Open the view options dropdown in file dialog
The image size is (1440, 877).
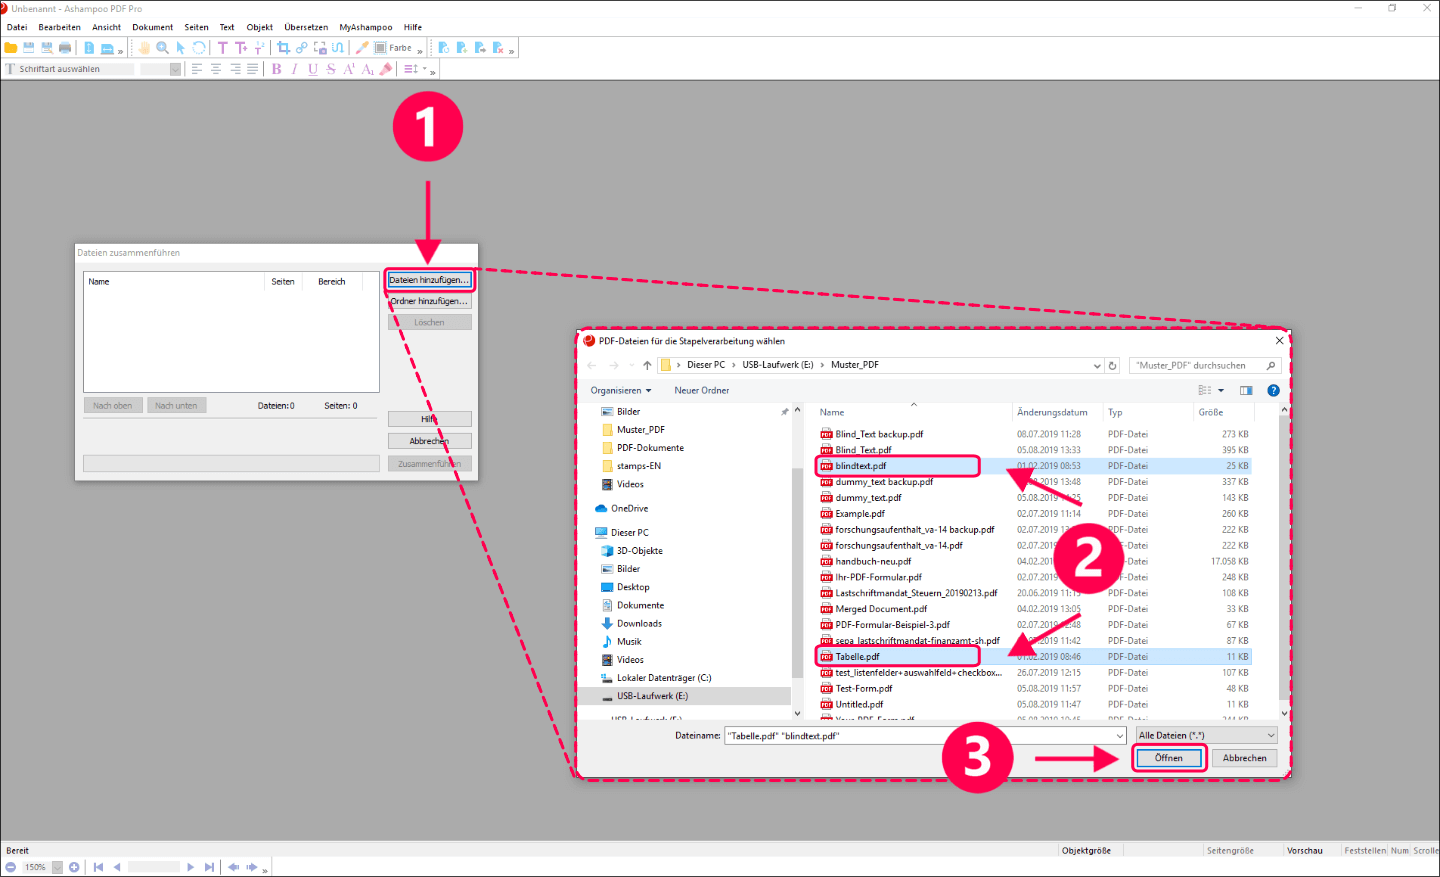(x=1221, y=391)
